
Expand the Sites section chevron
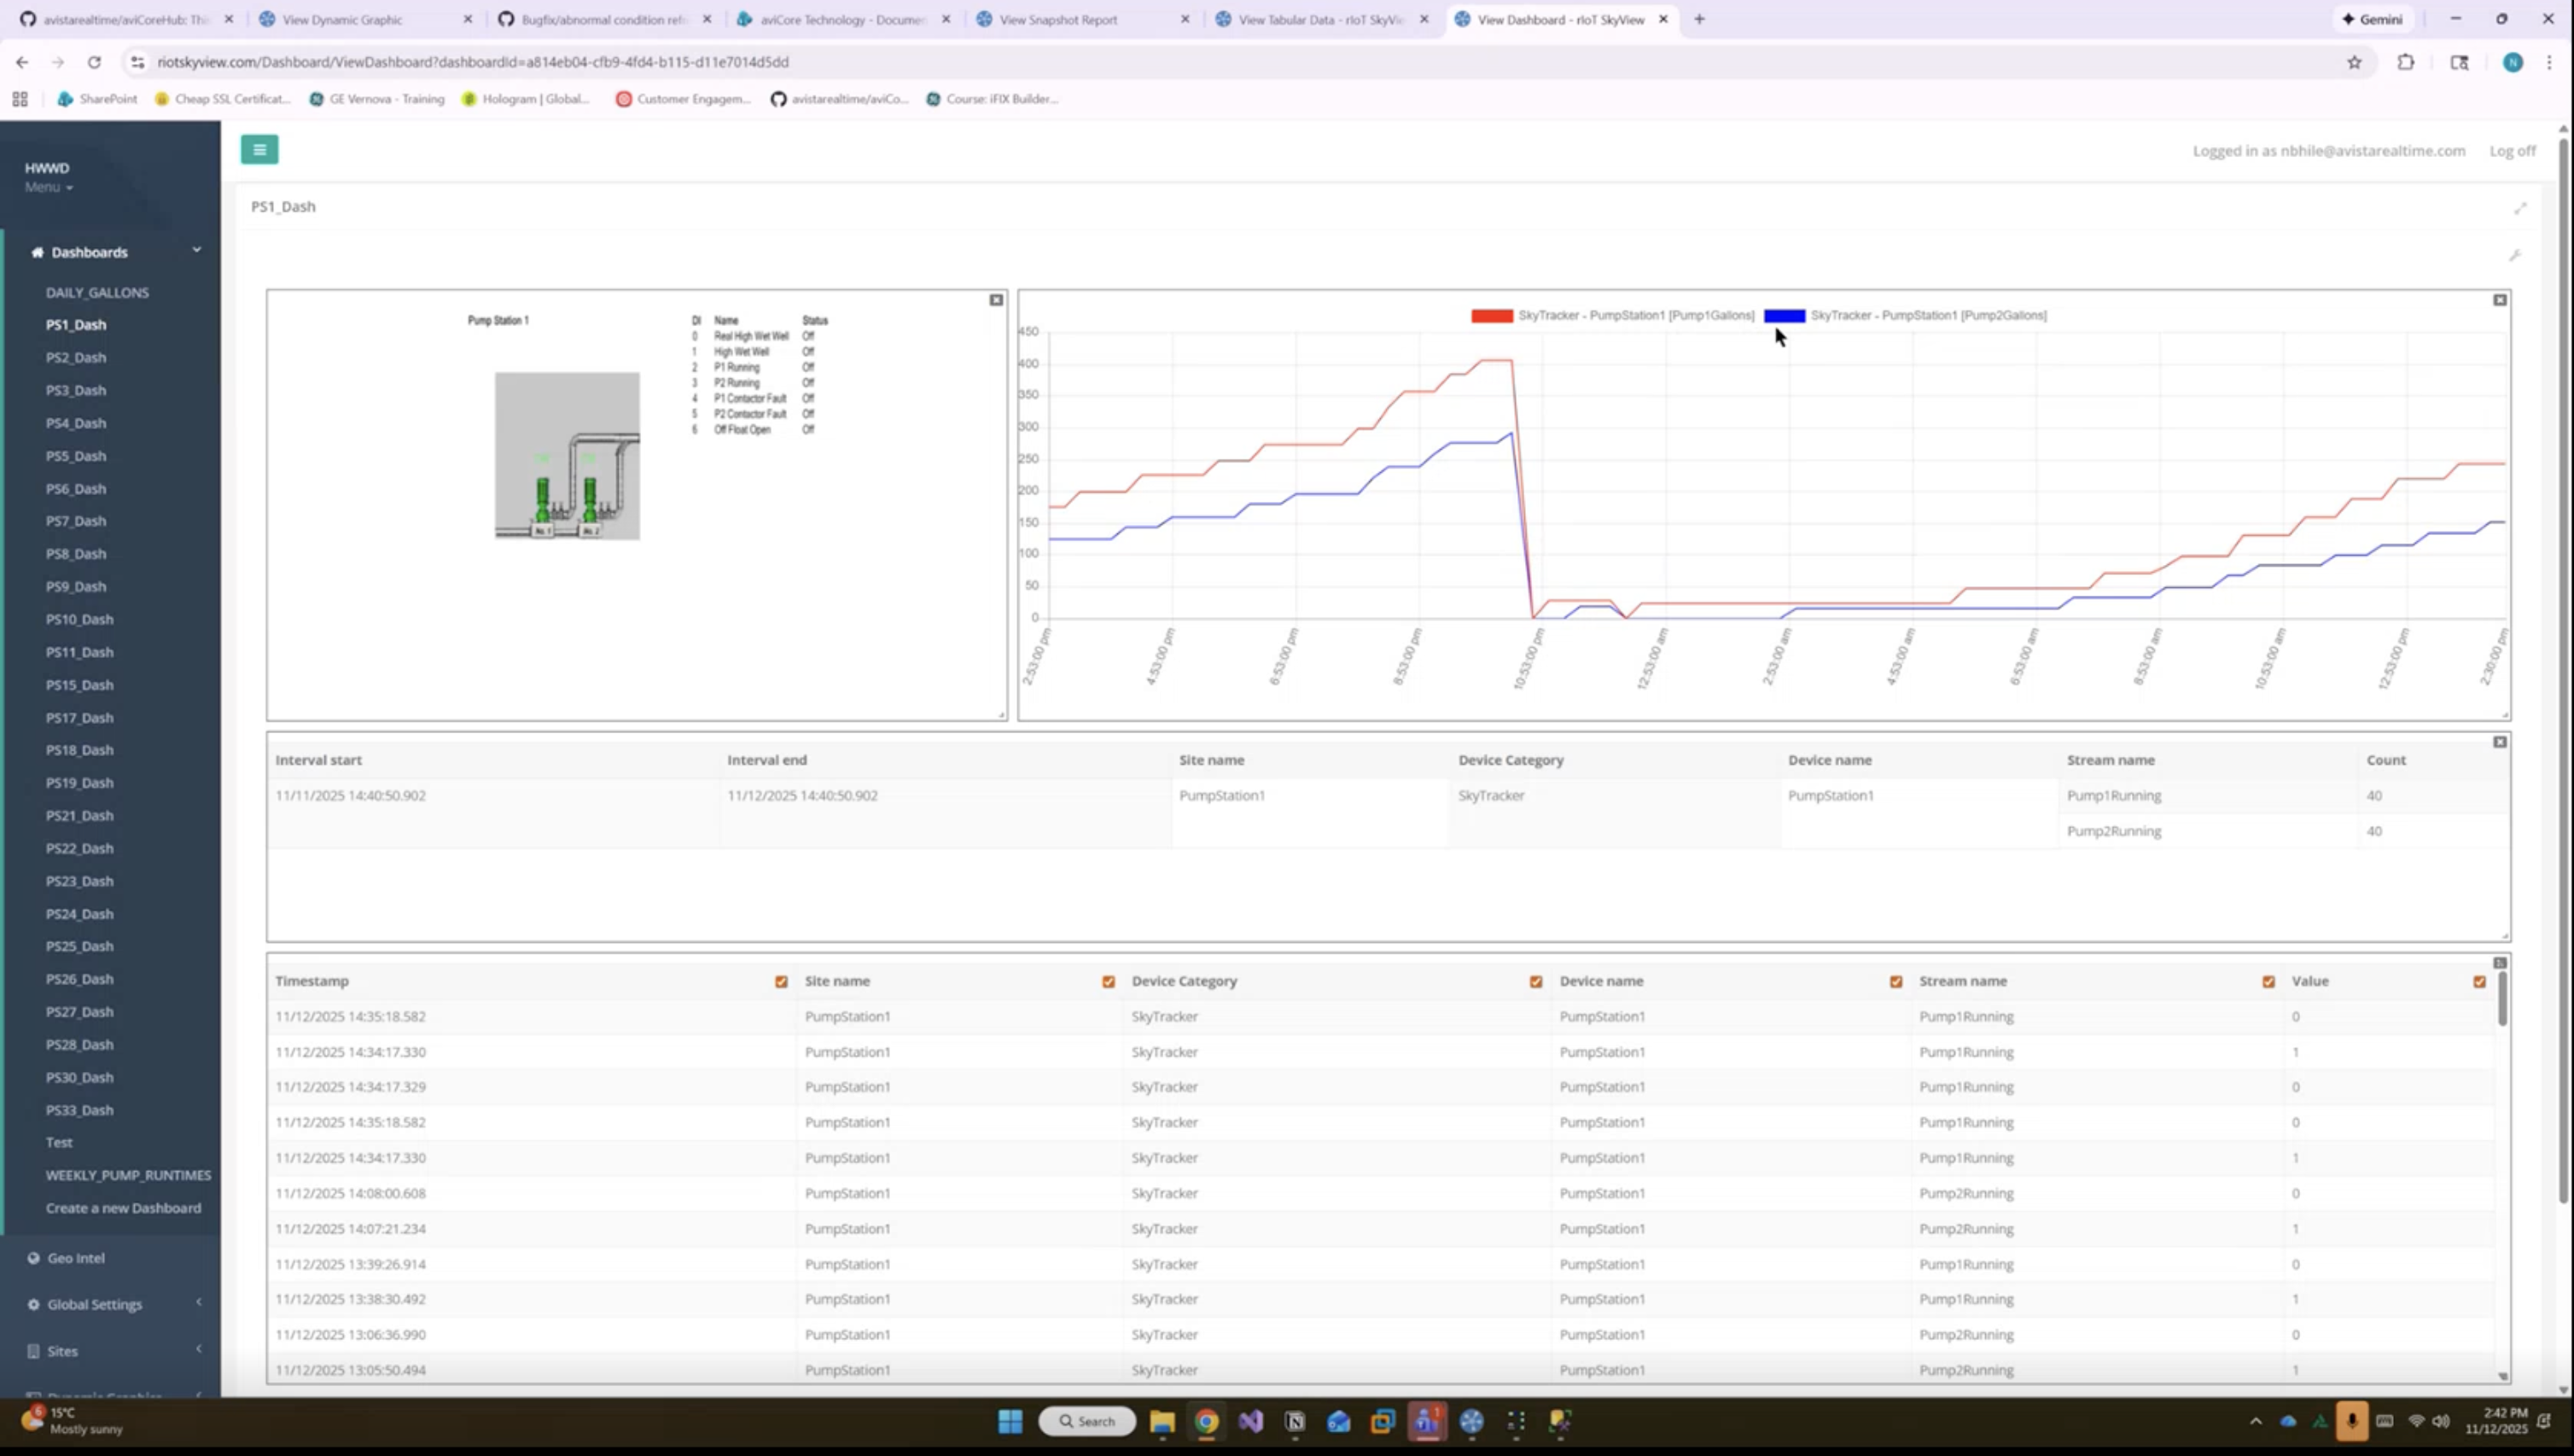pos(200,1349)
